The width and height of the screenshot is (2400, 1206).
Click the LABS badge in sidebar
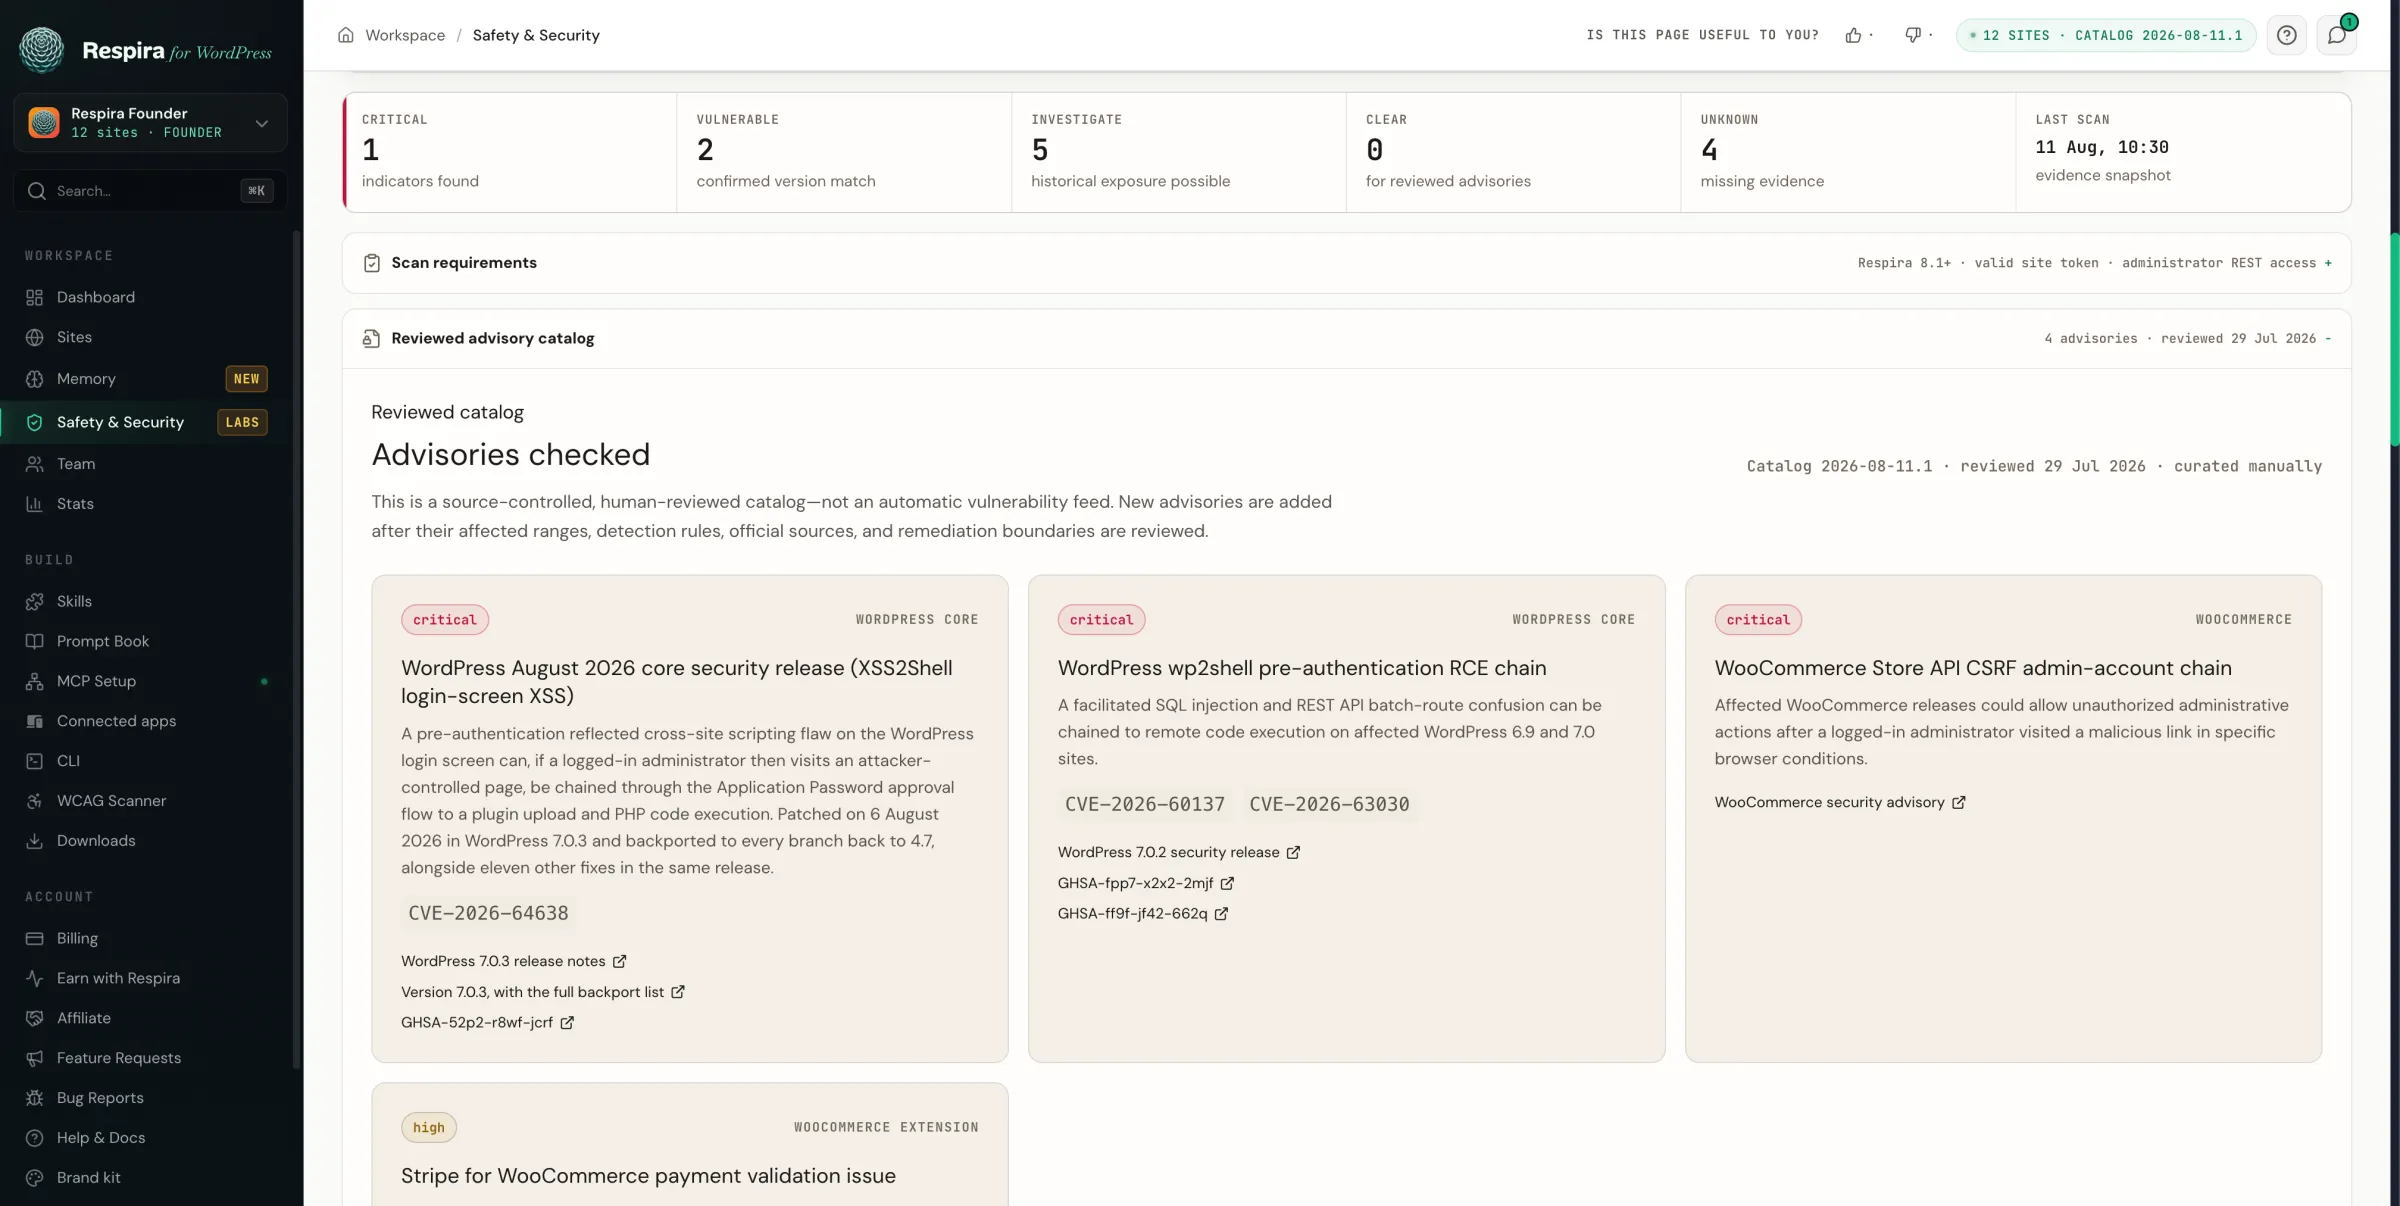(x=242, y=422)
